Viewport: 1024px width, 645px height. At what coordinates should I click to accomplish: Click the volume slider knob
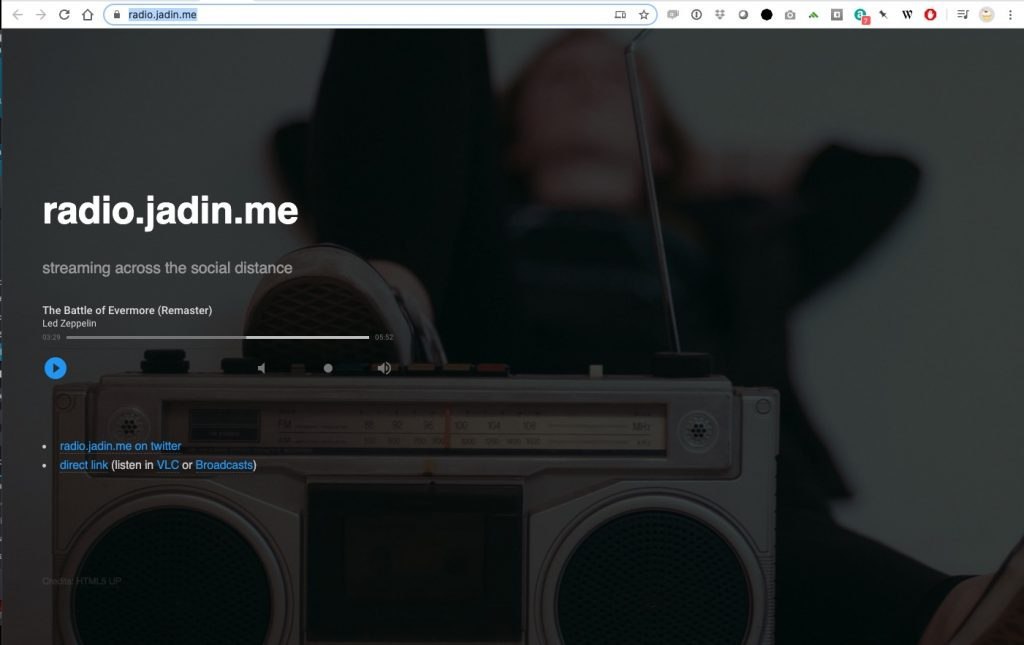point(328,368)
